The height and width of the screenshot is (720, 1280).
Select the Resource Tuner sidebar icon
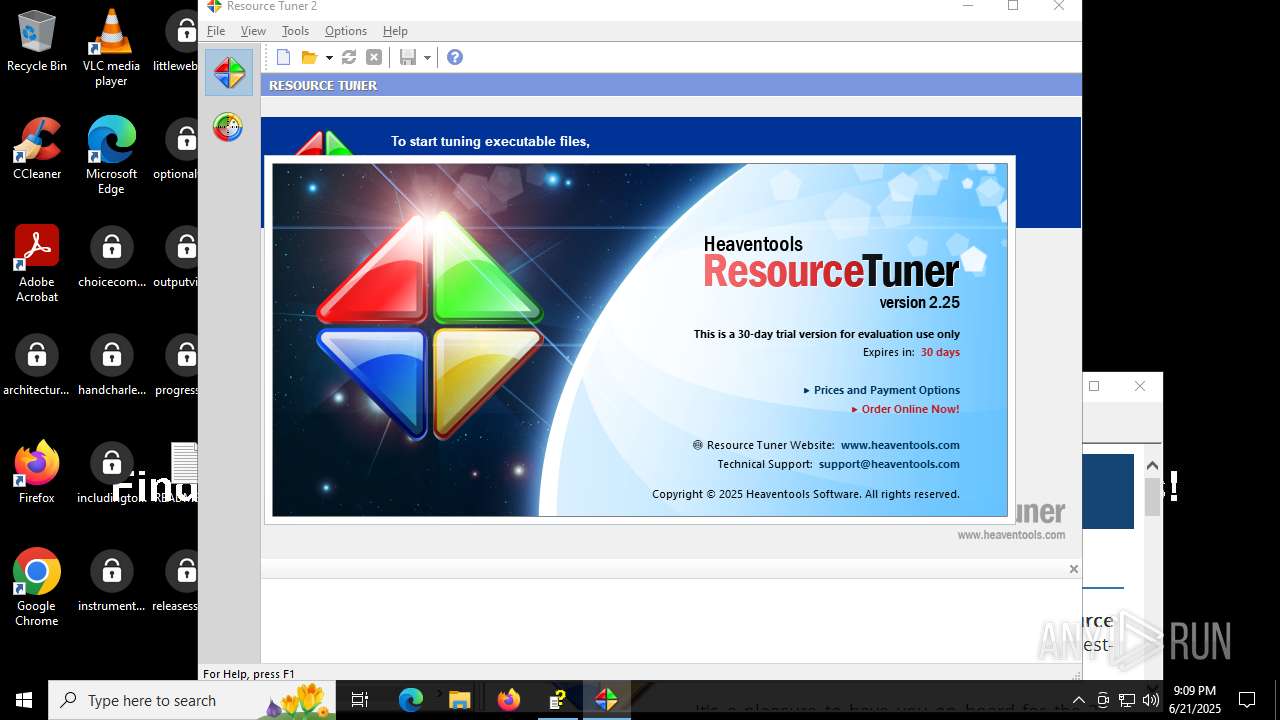click(x=229, y=73)
